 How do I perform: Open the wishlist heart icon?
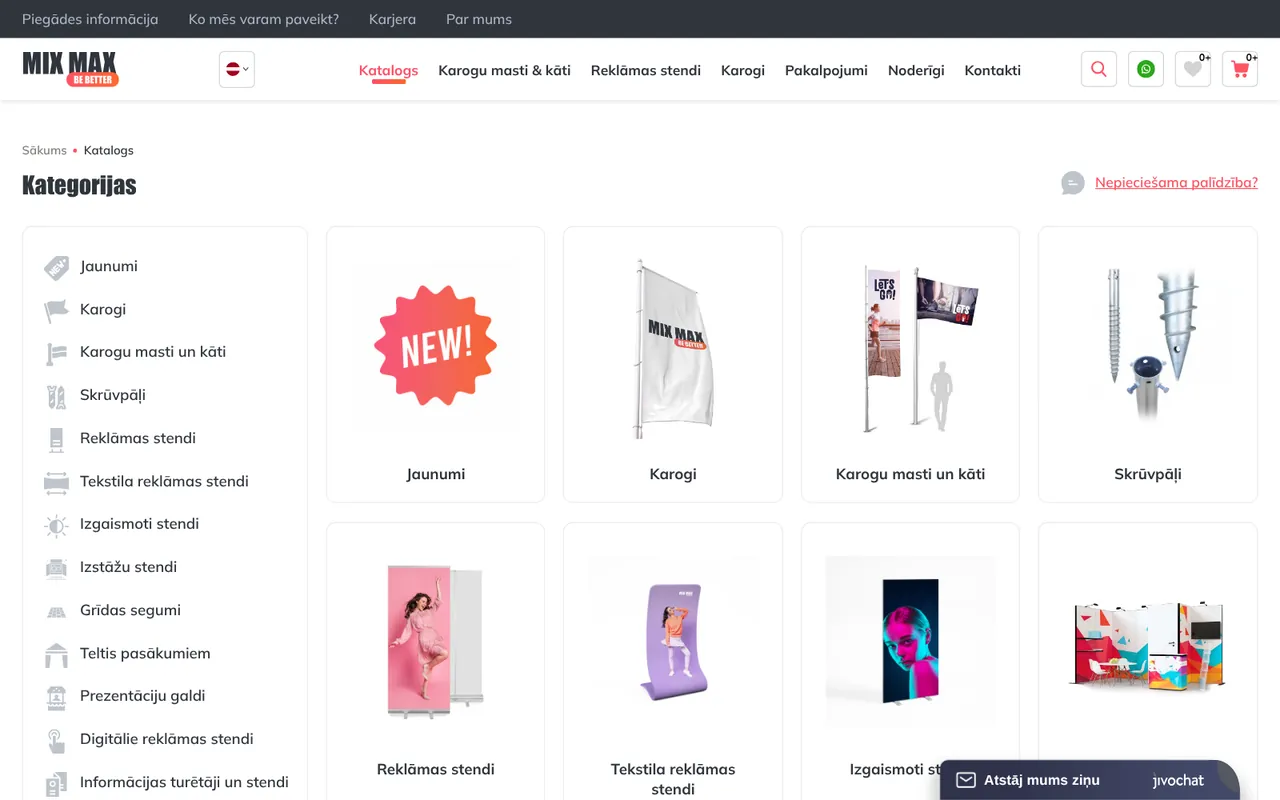coord(1193,69)
